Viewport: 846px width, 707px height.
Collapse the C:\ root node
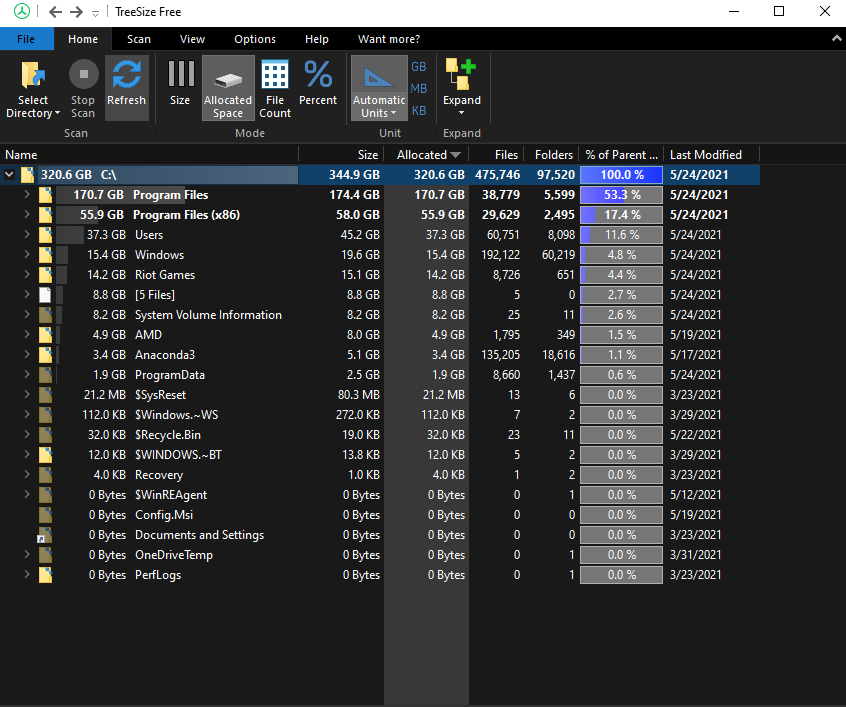pos(9,174)
